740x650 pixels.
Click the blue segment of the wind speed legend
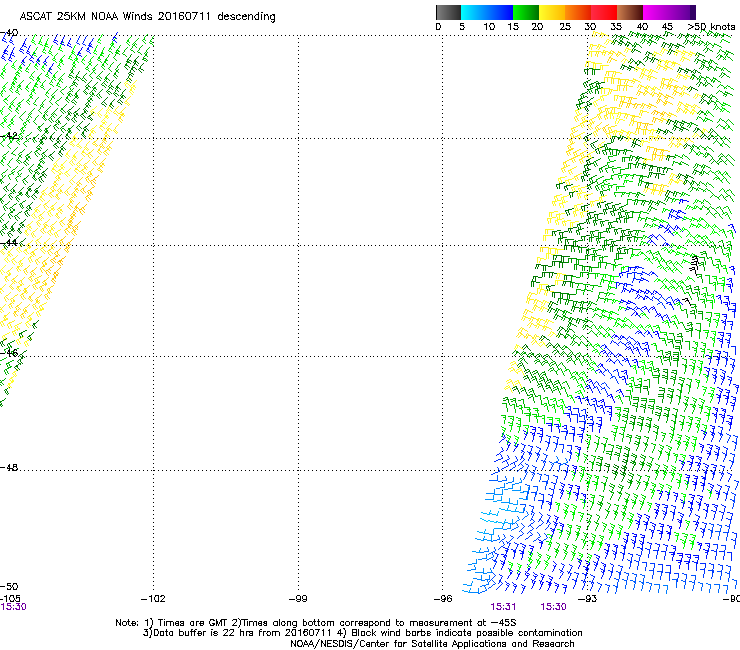point(500,12)
